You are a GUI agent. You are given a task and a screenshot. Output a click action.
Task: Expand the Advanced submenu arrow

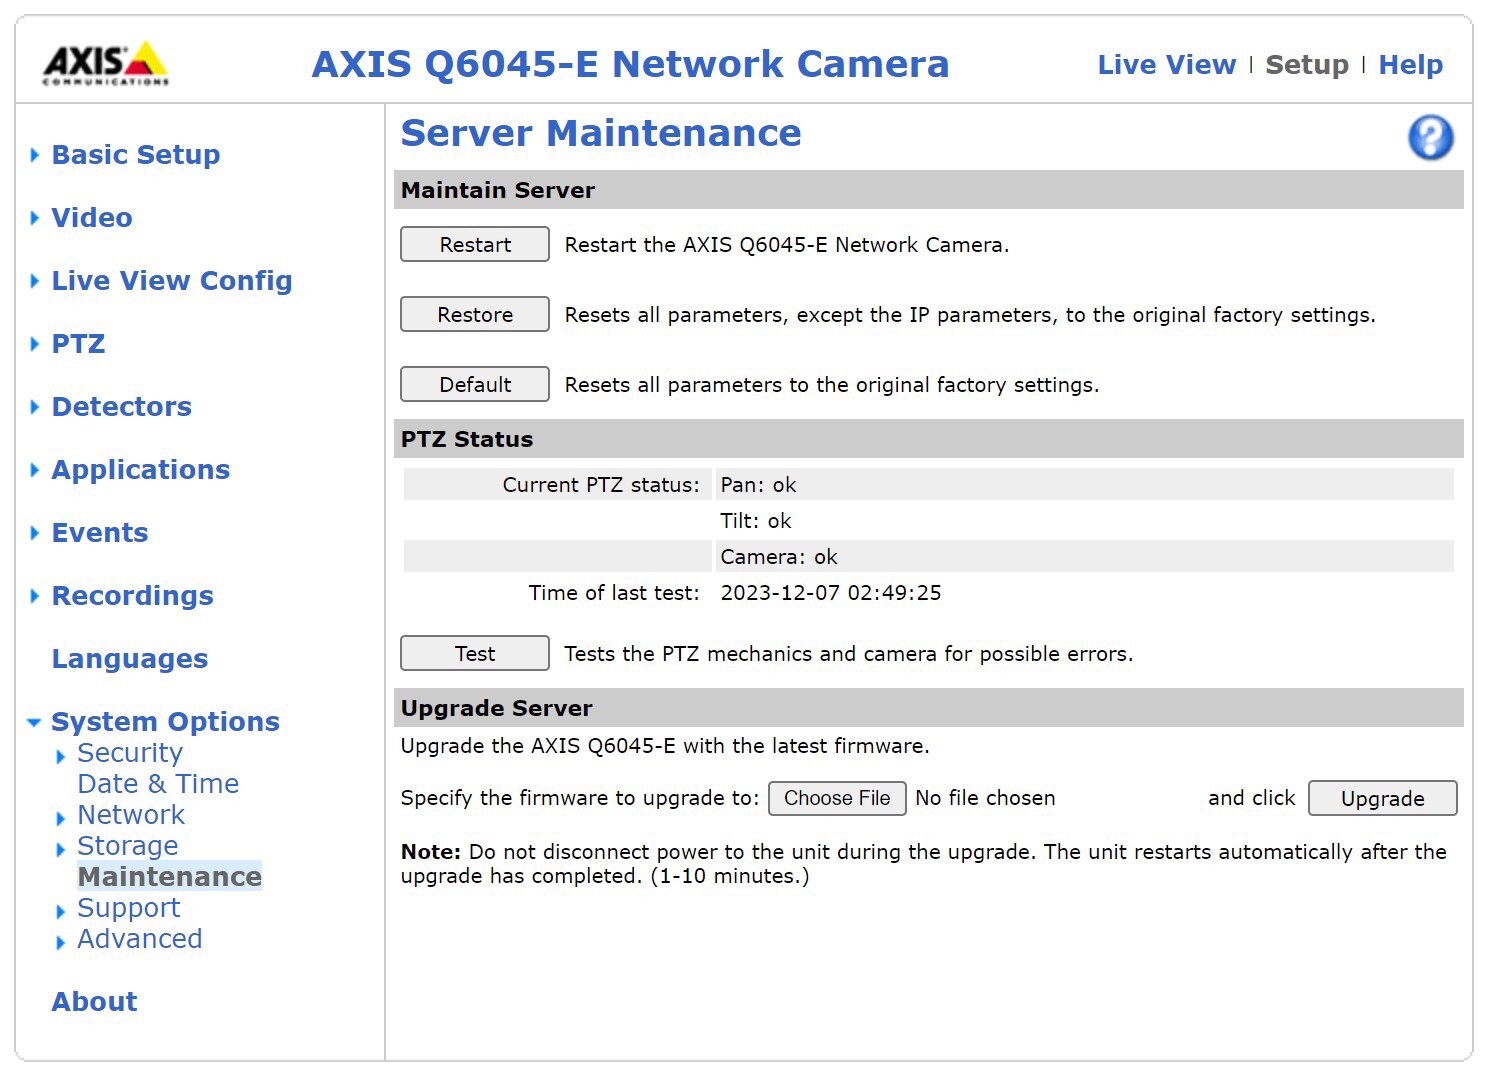click(x=61, y=942)
